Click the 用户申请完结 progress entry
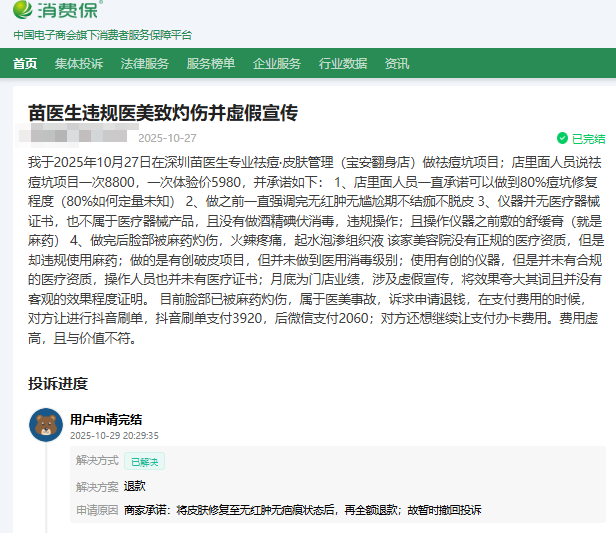The image size is (616, 533). point(106,419)
